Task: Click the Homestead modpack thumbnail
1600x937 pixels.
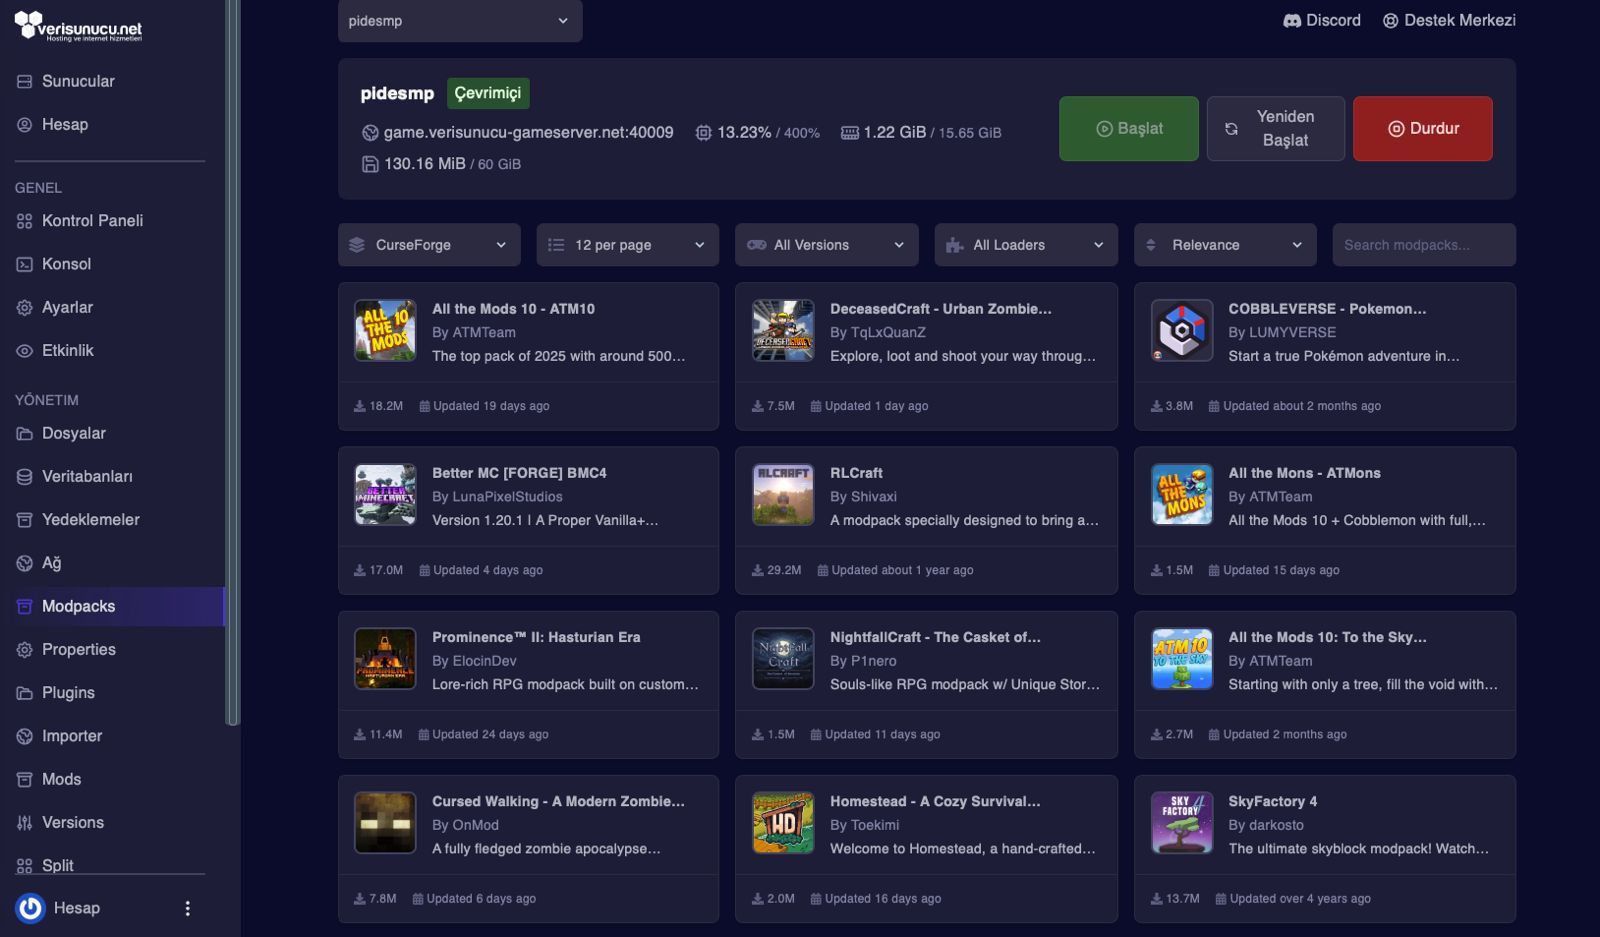Action: point(783,822)
